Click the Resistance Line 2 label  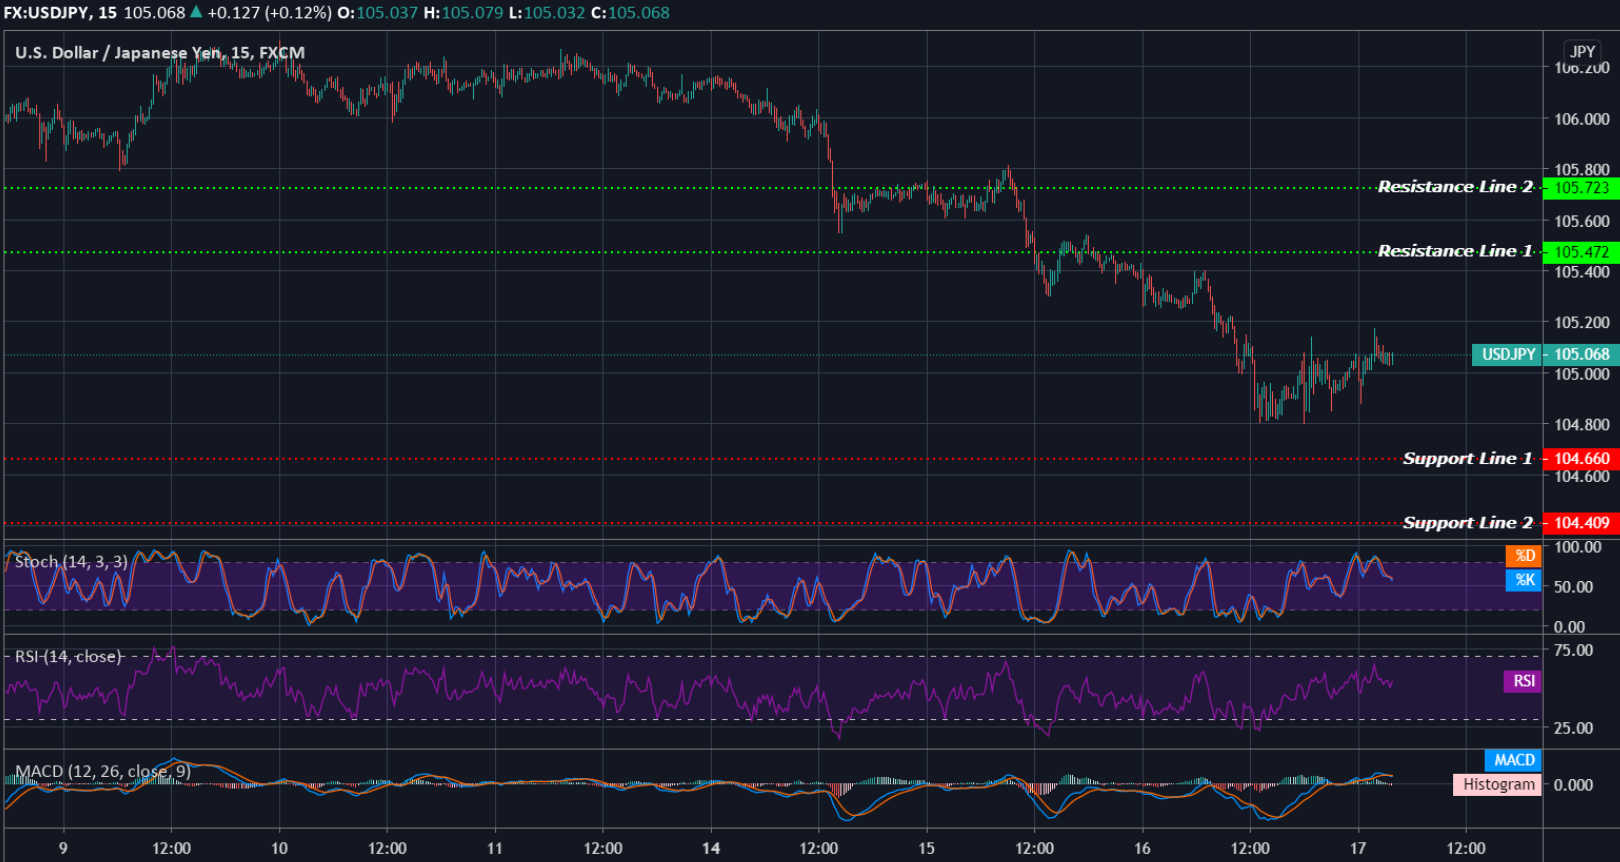click(1455, 187)
